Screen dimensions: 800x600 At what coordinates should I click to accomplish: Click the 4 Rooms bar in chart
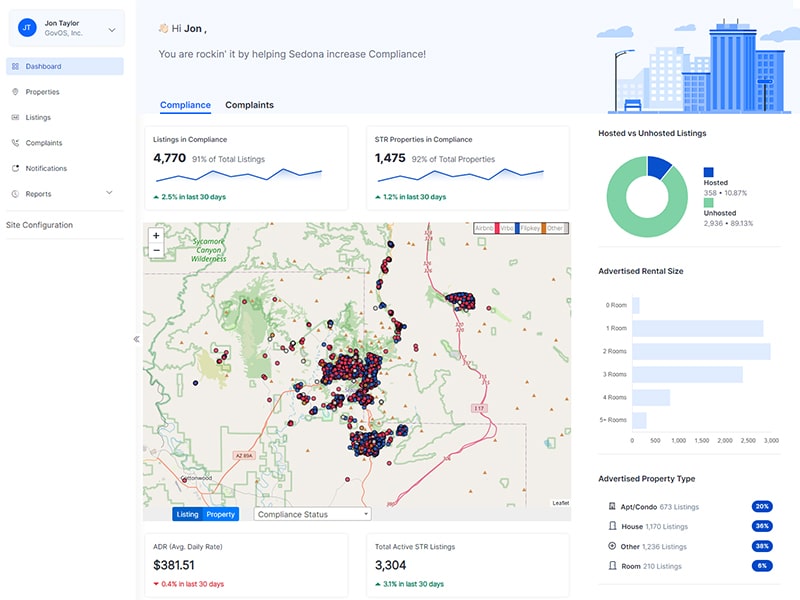coord(651,397)
